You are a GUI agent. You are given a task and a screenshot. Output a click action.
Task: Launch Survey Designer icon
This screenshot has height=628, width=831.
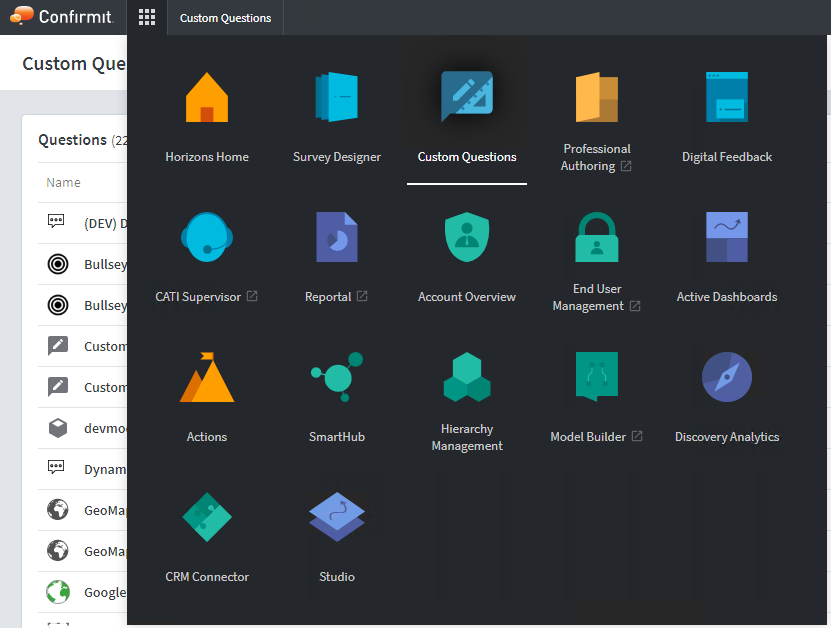click(337, 97)
